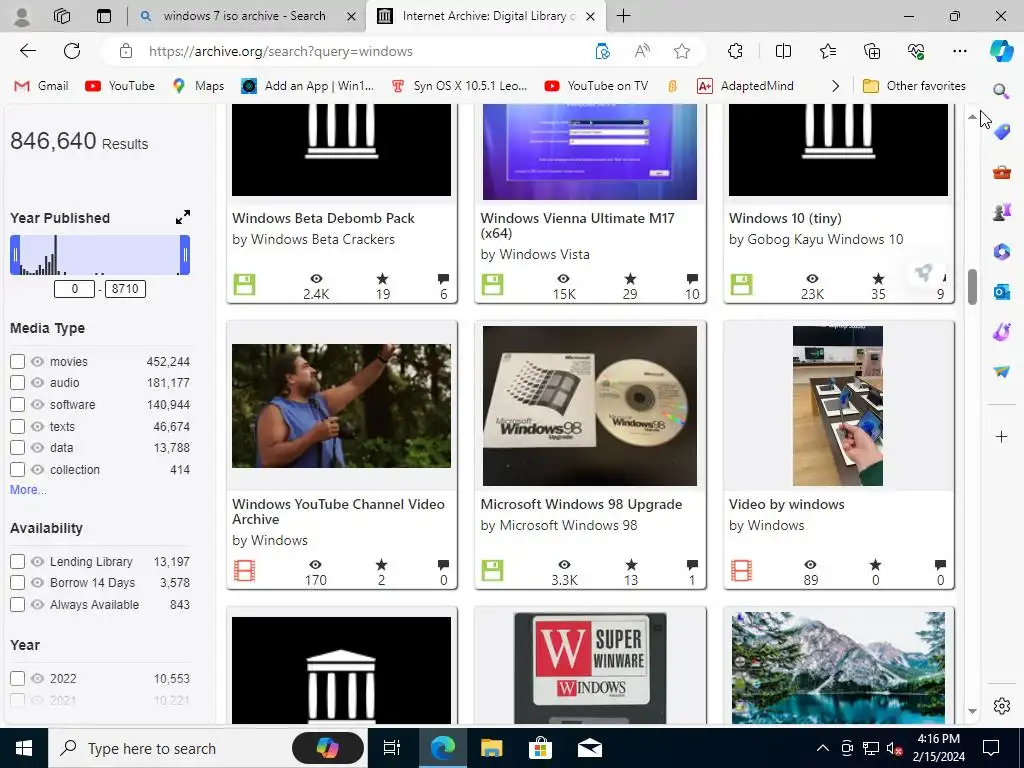Viewport: 1024px width, 768px height.
Task: Hide Always Available results with eye icon
Action: pyautogui.click(x=37, y=604)
